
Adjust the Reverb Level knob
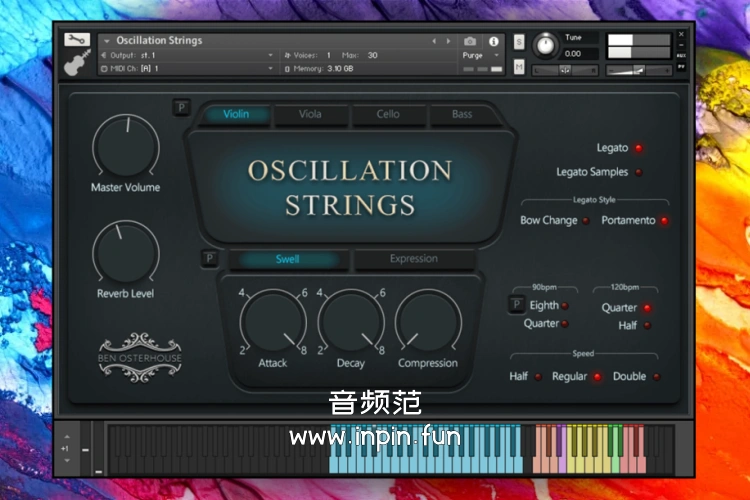coord(126,252)
